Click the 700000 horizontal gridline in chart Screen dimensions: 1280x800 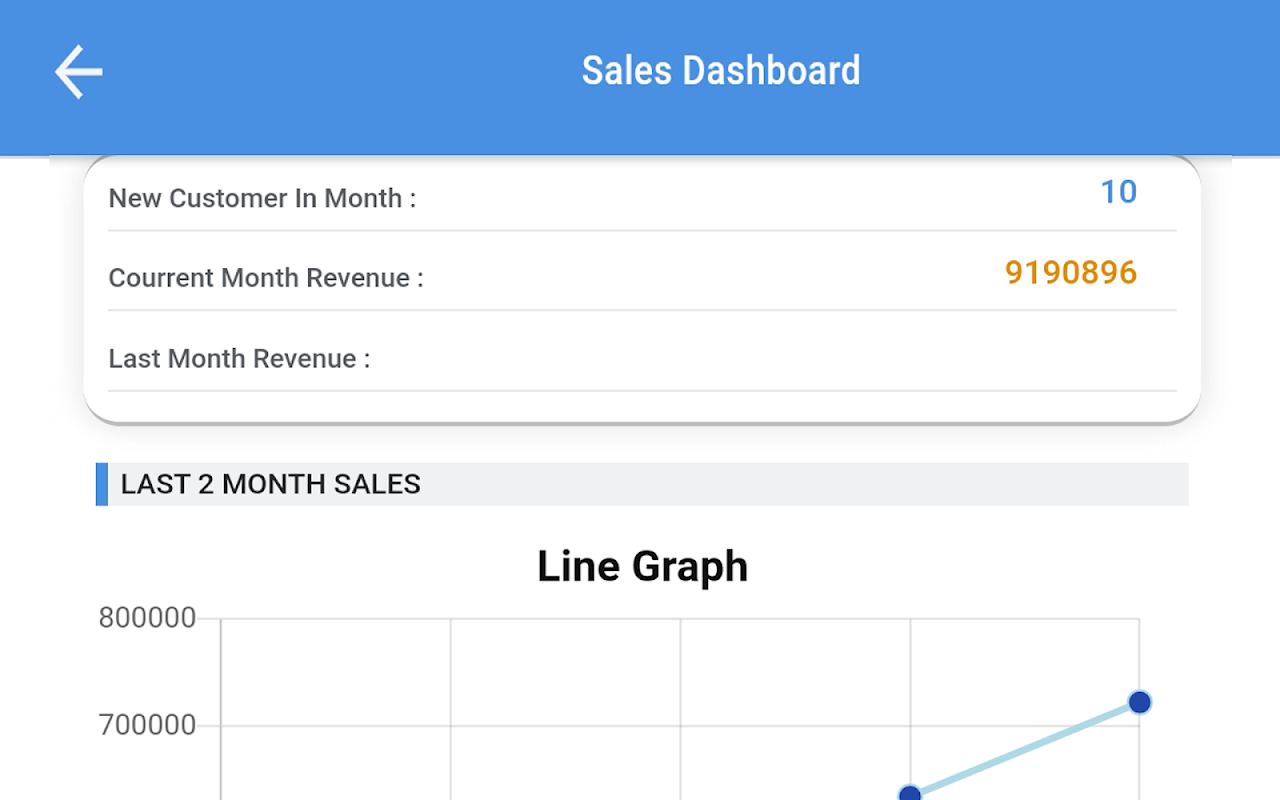565,725
